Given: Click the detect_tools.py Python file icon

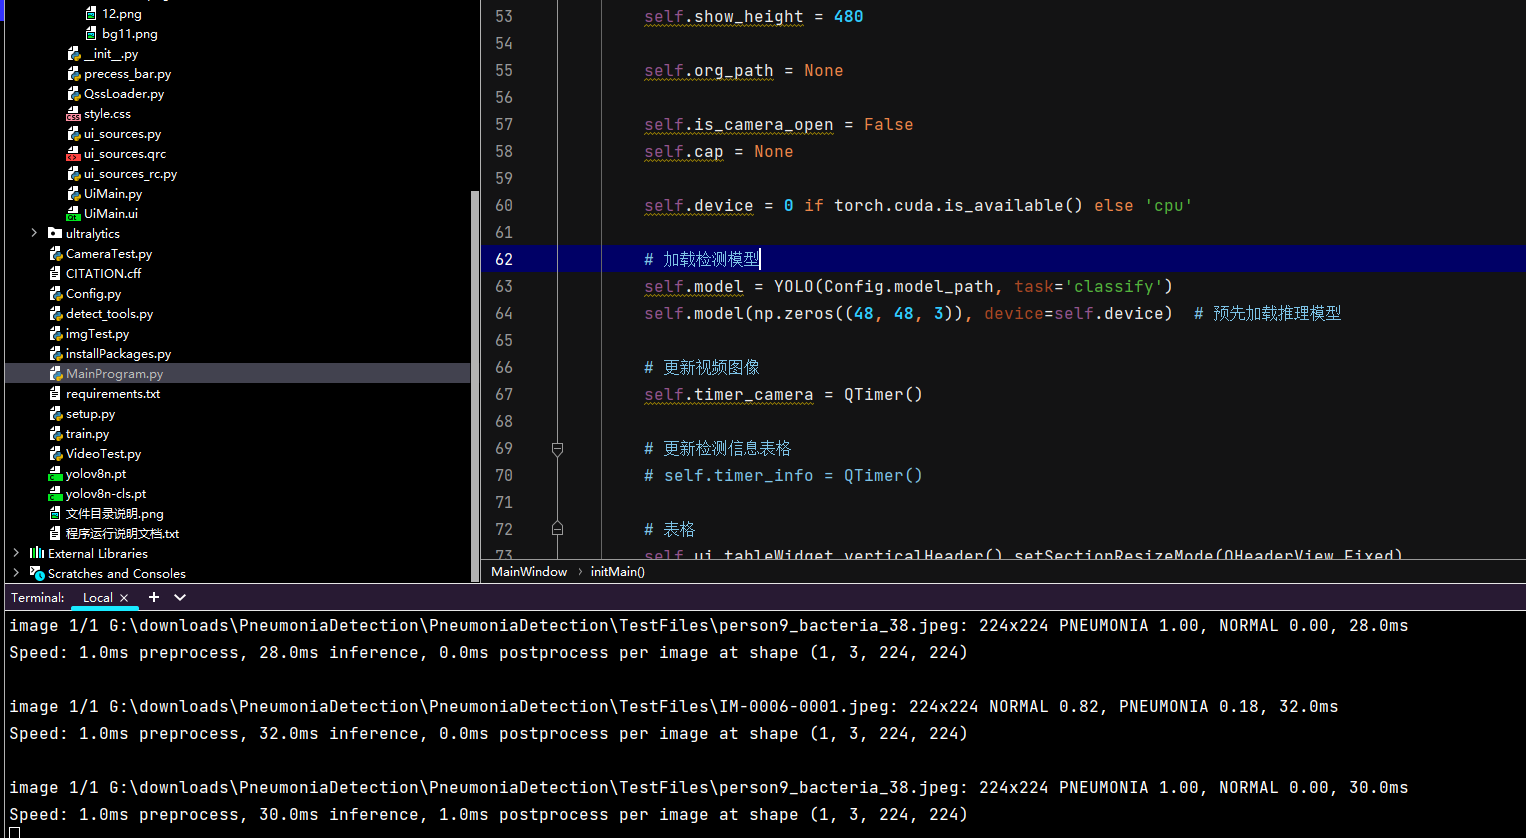Looking at the screenshot, I should point(55,314).
